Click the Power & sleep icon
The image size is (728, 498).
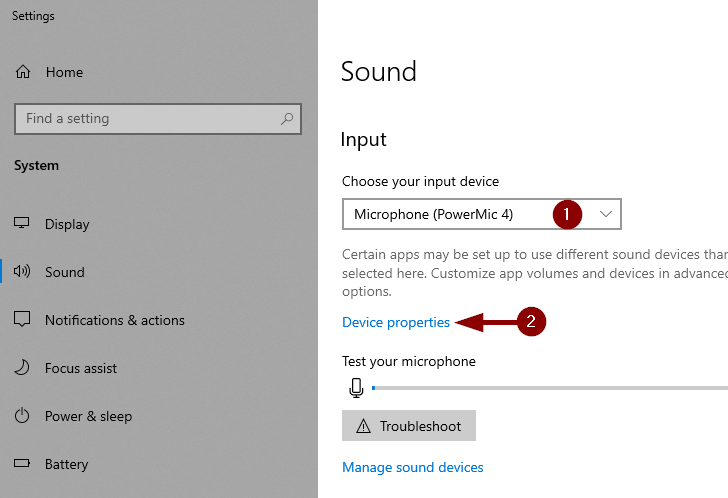pyautogui.click(x=22, y=415)
